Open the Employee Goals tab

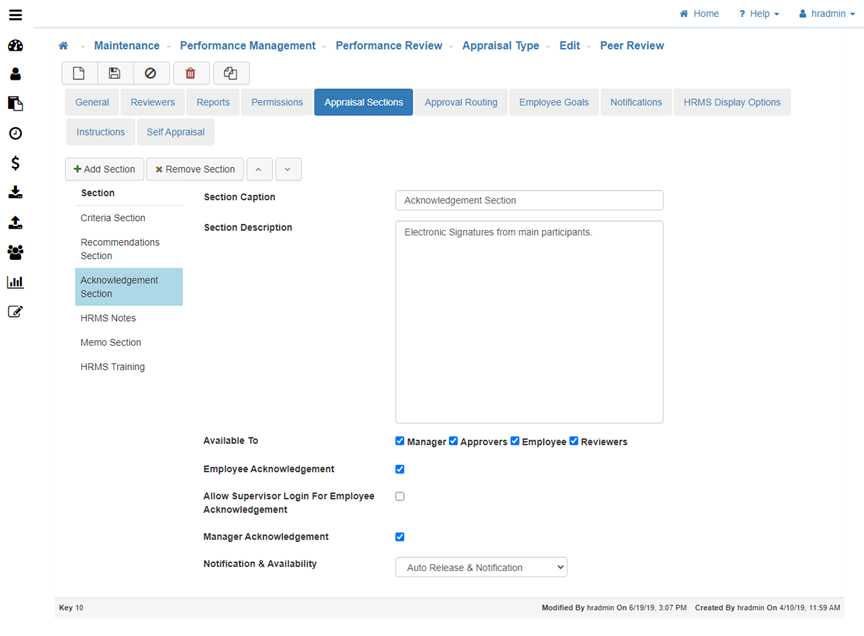(x=553, y=102)
